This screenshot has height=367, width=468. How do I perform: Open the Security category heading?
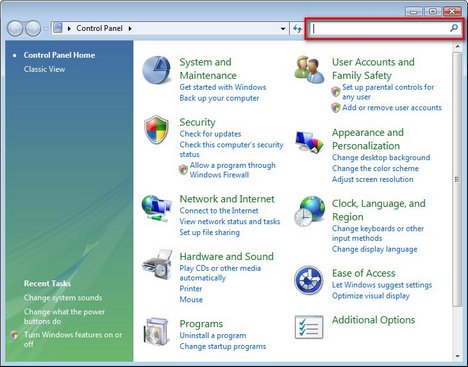click(x=197, y=122)
